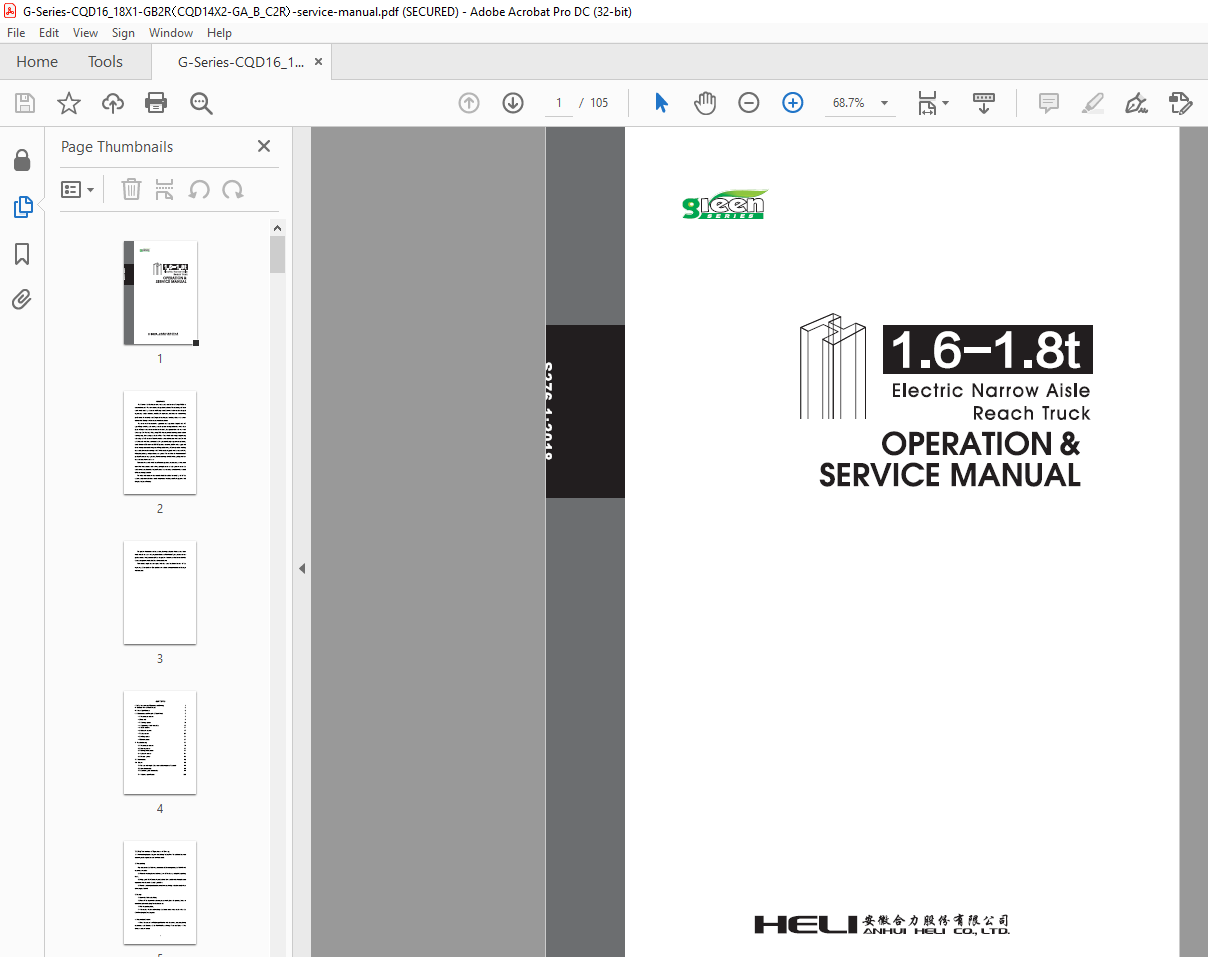The width and height of the screenshot is (1208, 957).
Task: Add a comment note
Action: click(1049, 103)
